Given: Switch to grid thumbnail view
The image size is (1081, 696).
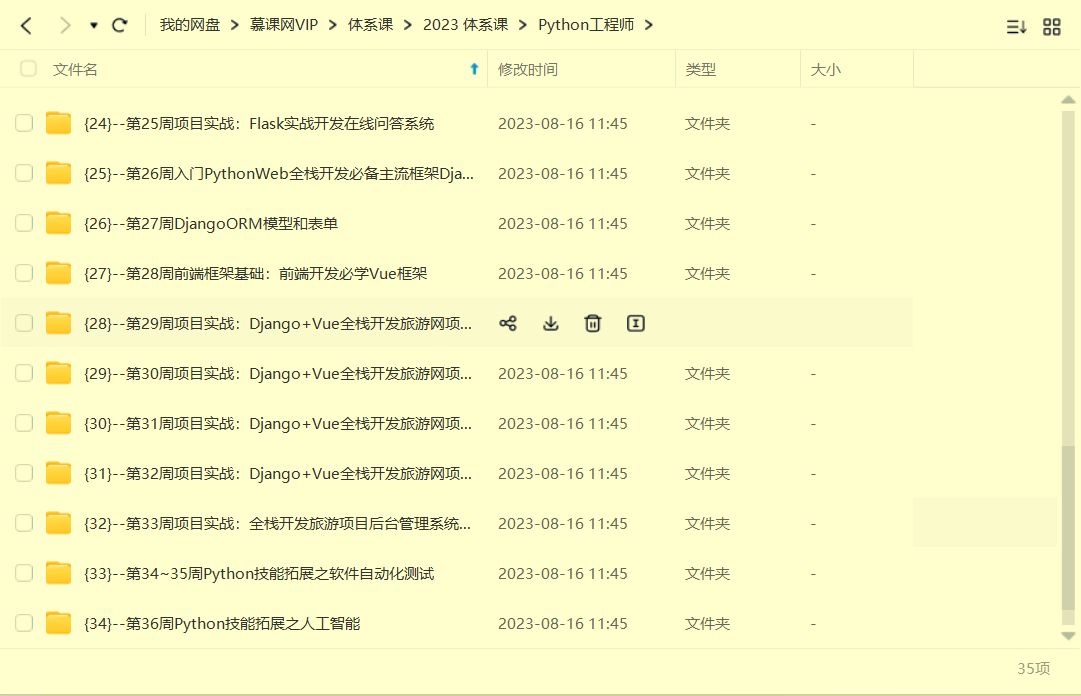Looking at the screenshot, I should click(x=1052, y=27).
